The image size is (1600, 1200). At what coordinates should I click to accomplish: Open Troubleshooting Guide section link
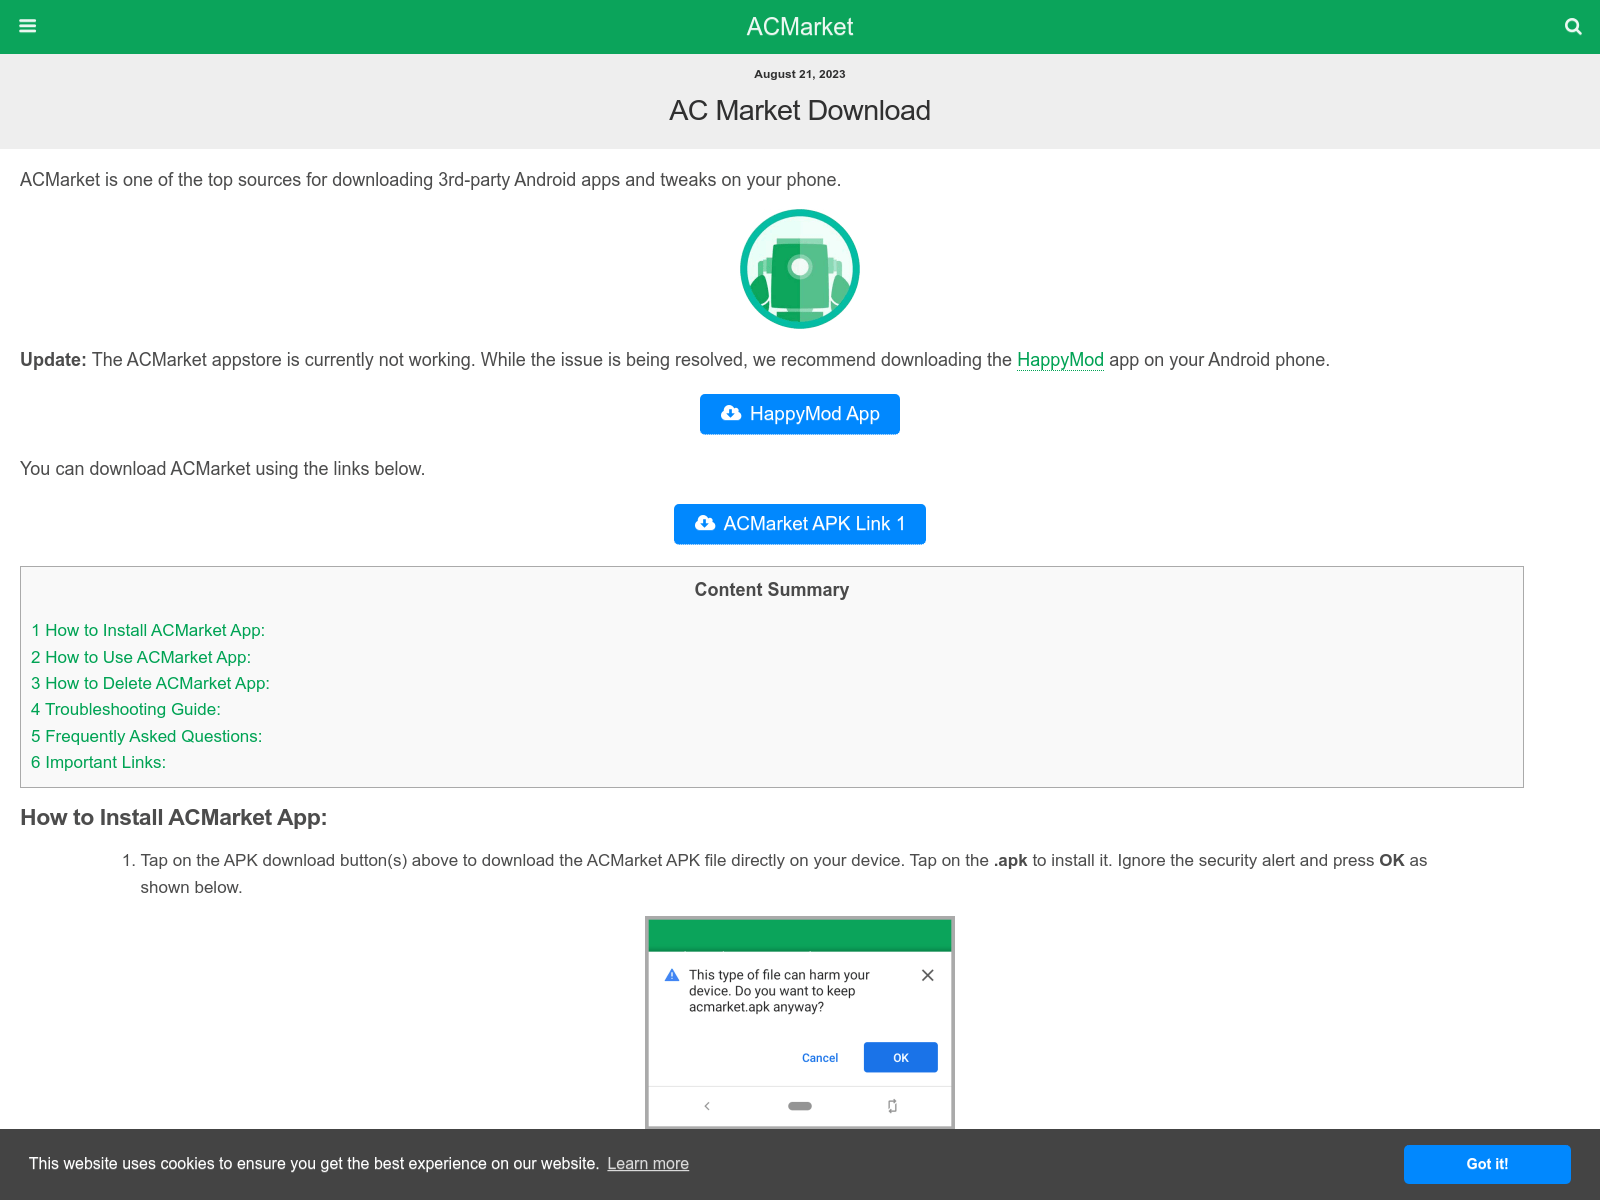pyautogui.click(x=126, y=709)
